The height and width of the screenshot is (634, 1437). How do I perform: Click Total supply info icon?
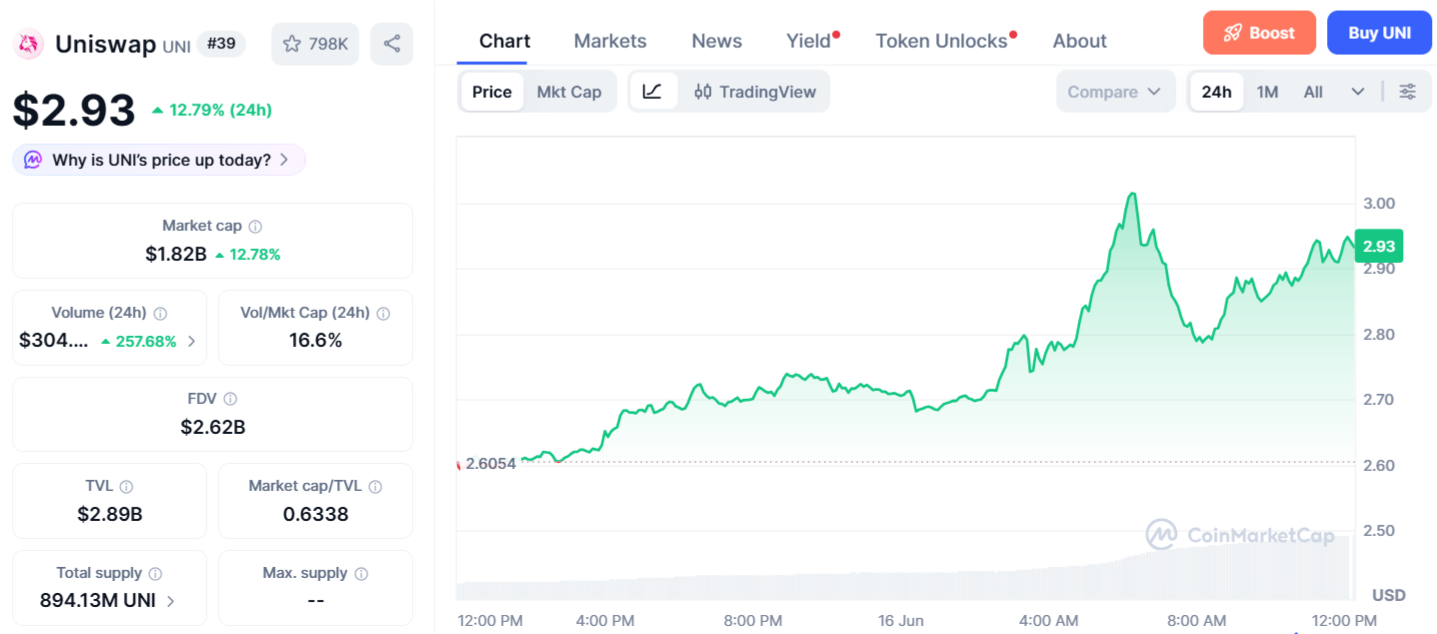[154, 574]
